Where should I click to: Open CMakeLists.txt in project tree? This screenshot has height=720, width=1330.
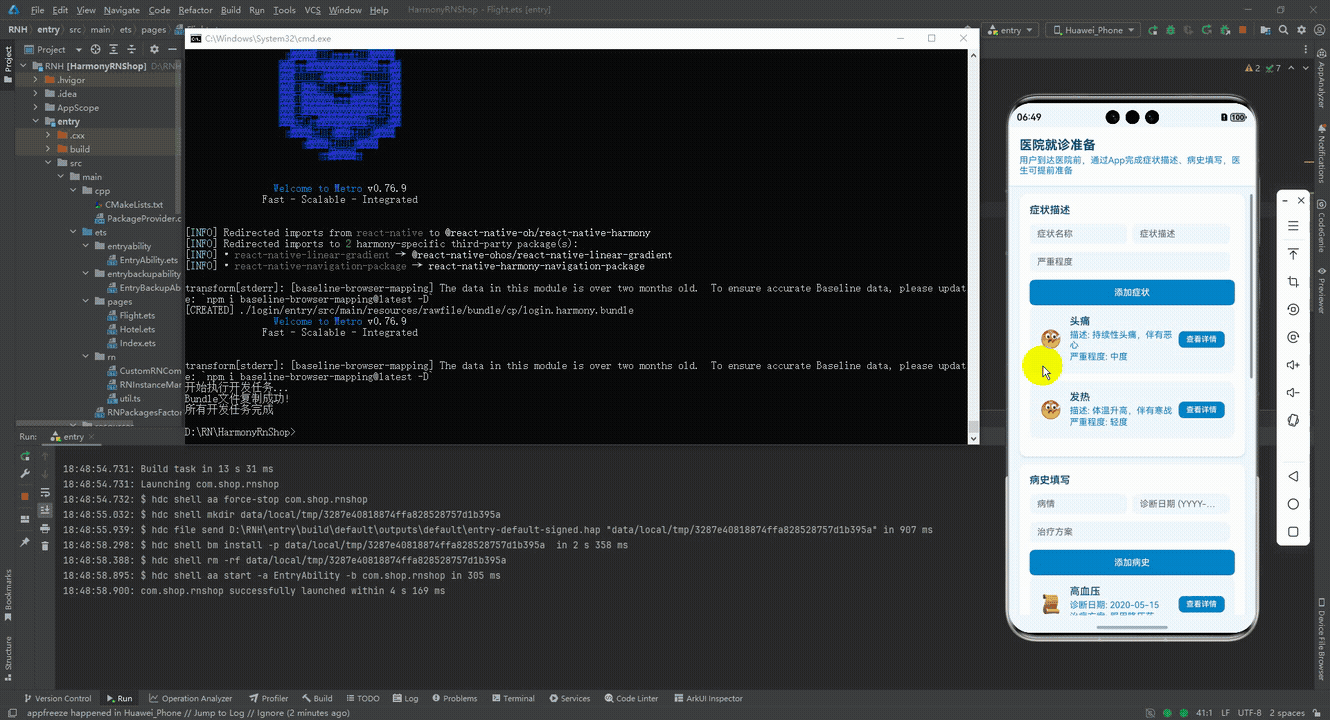pyautogui.click(x=127, y=204)
